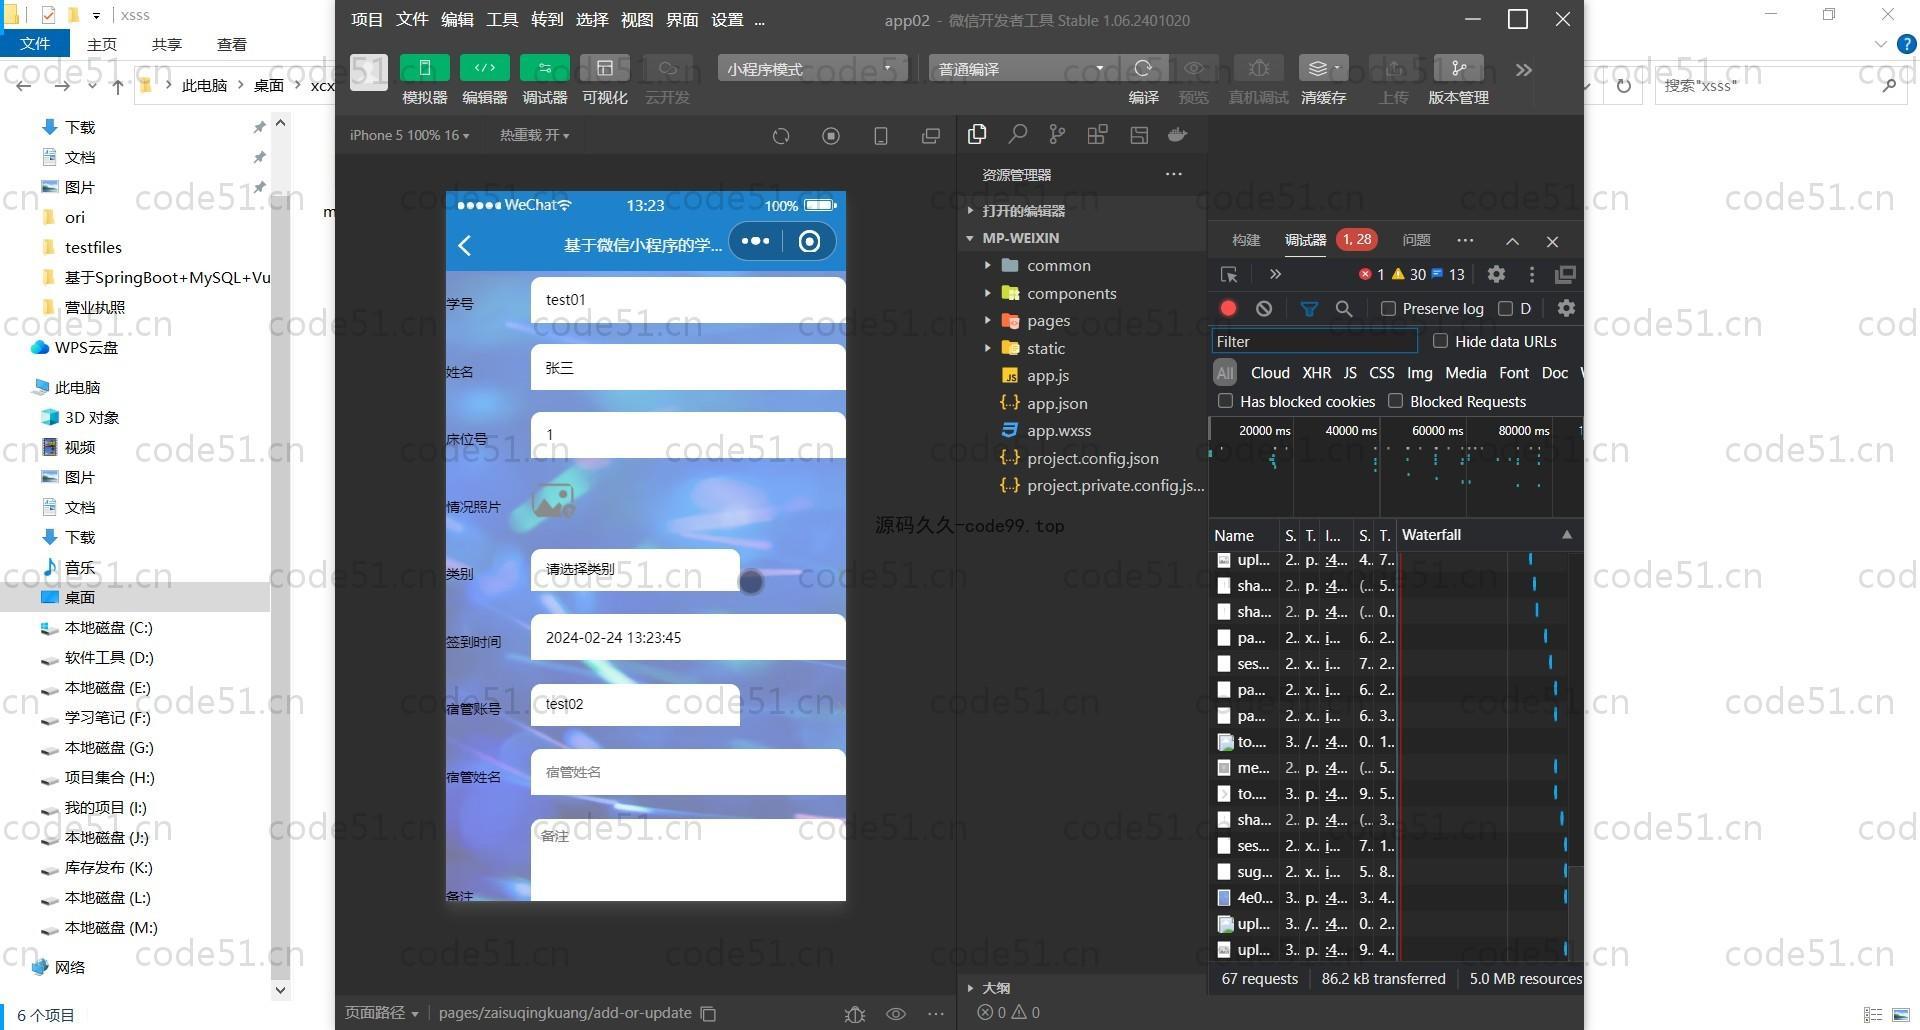Refresh the simulator with the reload icon
This screenshot has width=1920, height=1030.
(781, 136)
